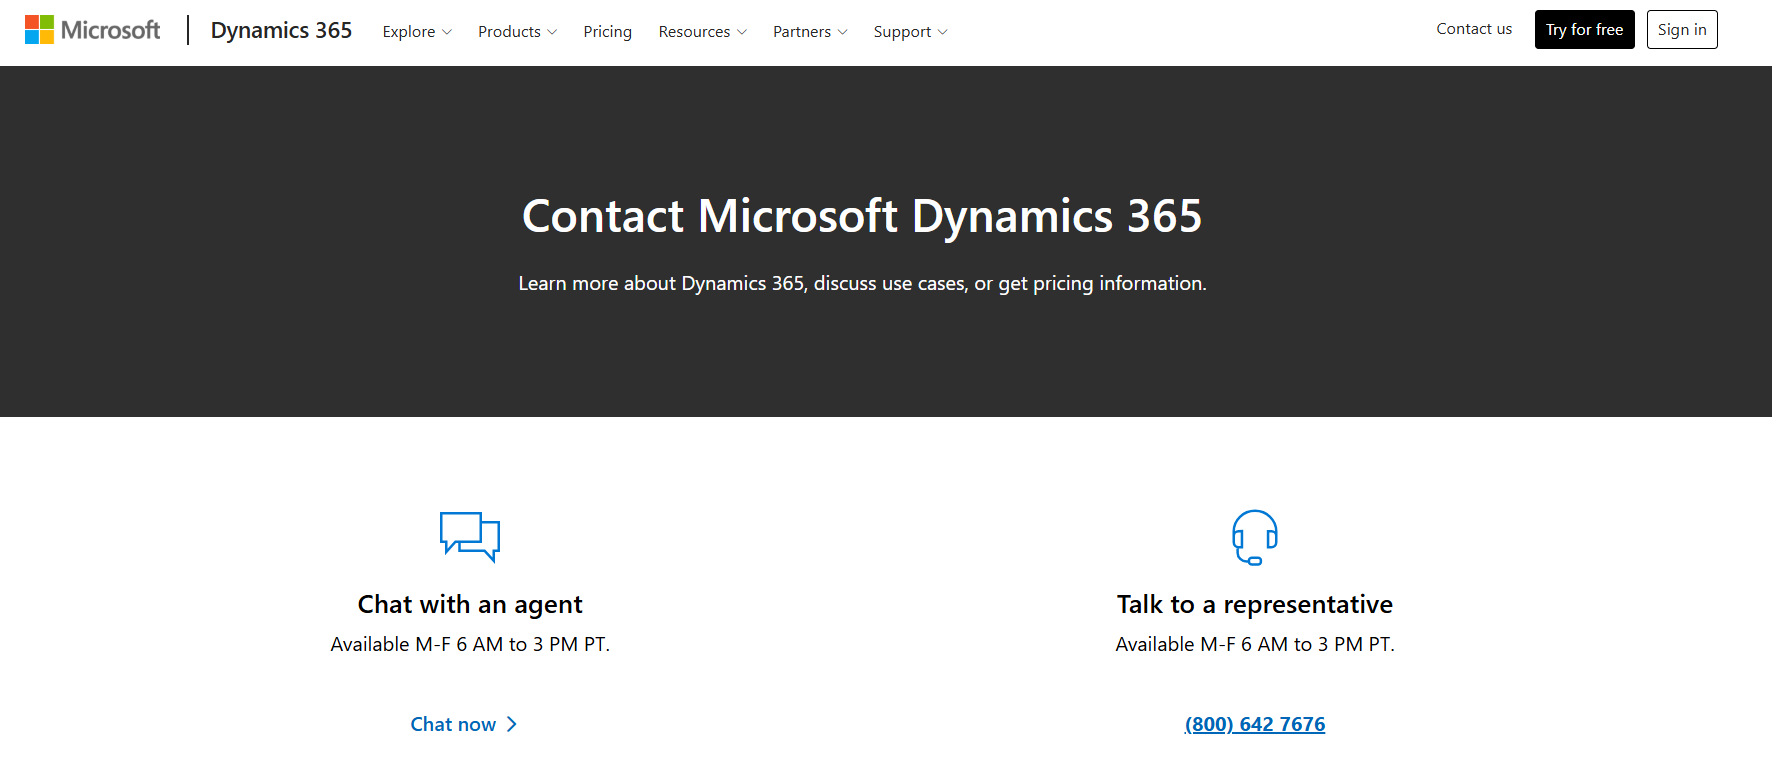The height and width of the screenshot is (762, 1772).
Task: Click availability hours under Talk to a representative
Action: click(1255, 644)
